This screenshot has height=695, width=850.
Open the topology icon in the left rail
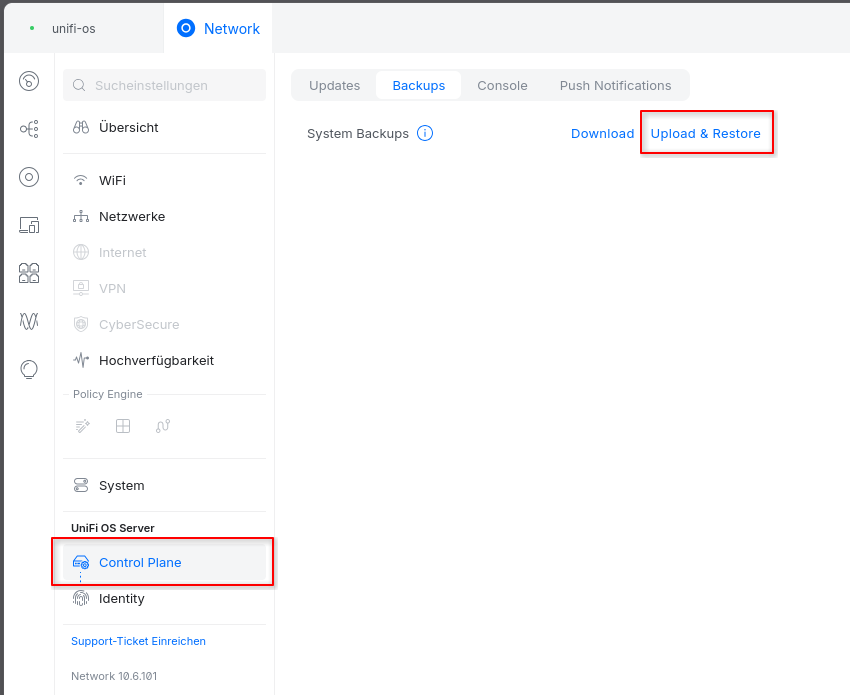(29, 129)
